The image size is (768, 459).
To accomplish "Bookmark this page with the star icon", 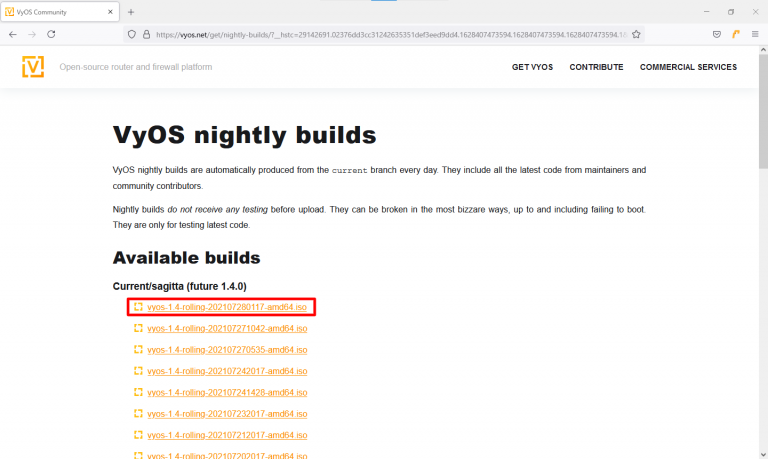I will [x=636, y=33].
